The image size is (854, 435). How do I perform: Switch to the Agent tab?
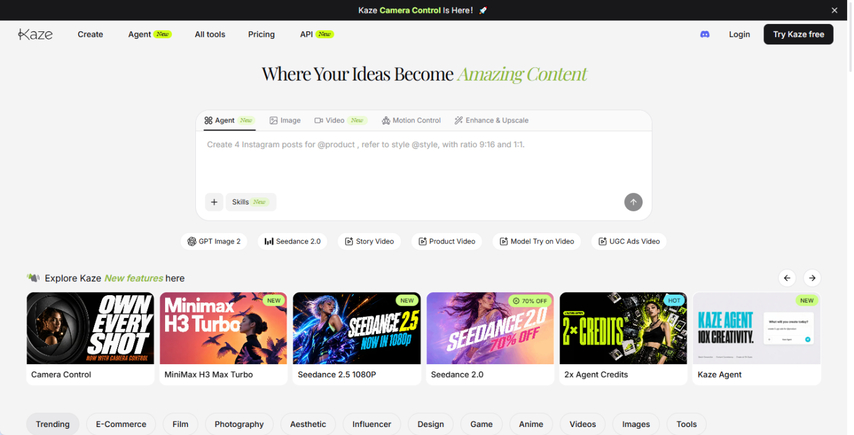pyautogui.click(x=229, y=120)
